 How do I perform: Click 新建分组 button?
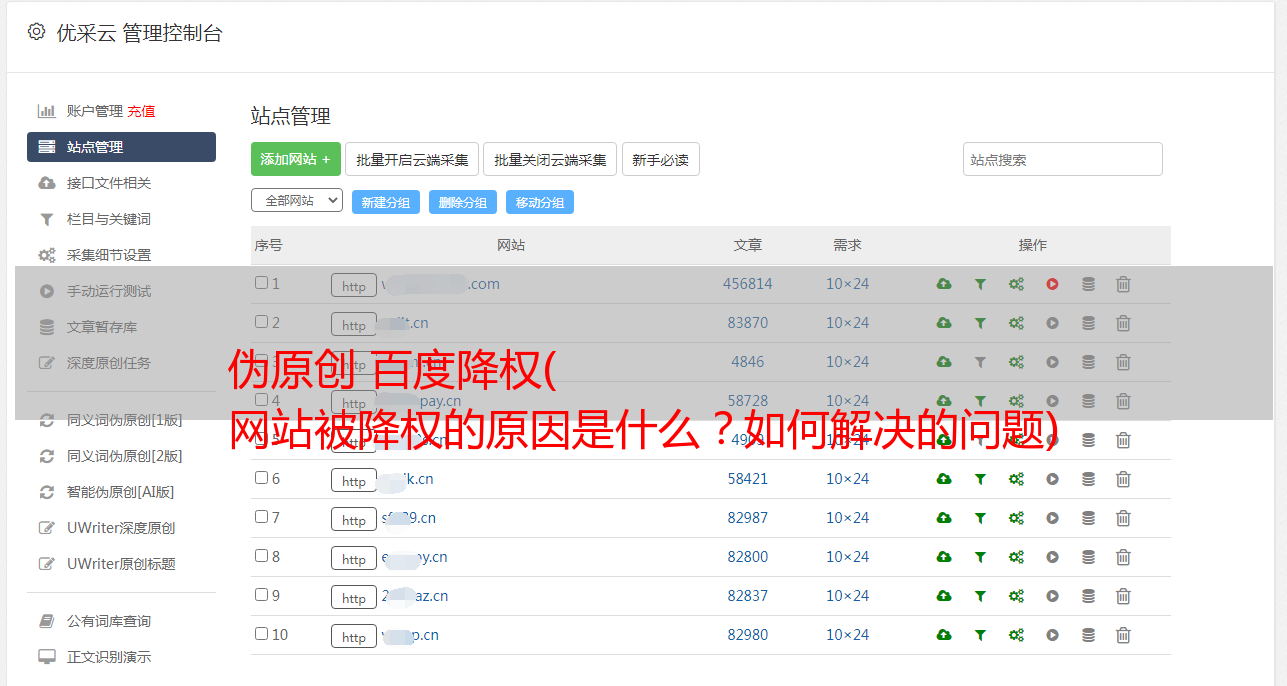tap(386, 202)
